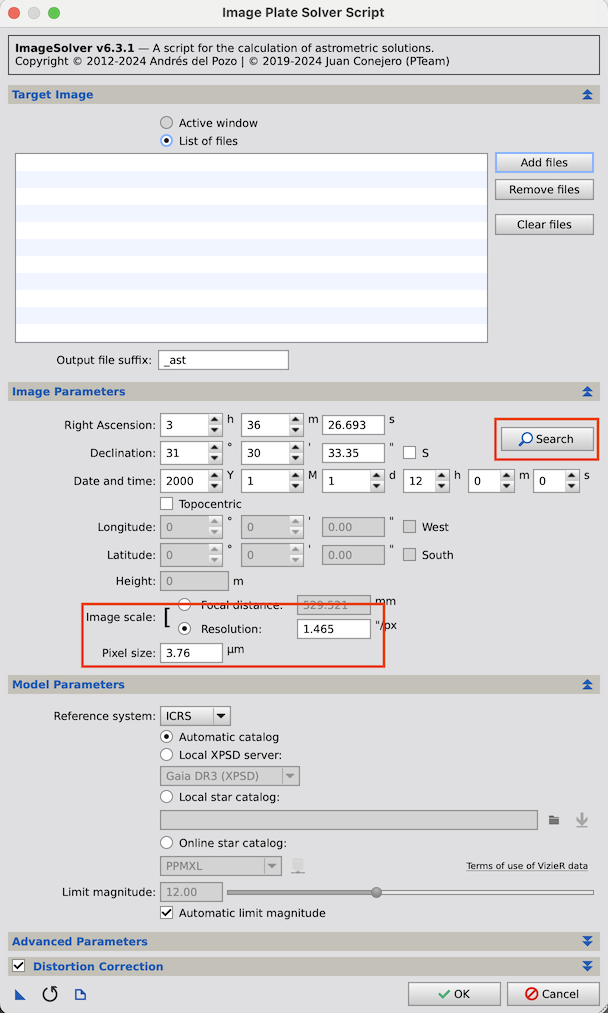Viewport: 608px width, 1013px height.
Task: Click the local star catalog folder icon
Action: 554,820
